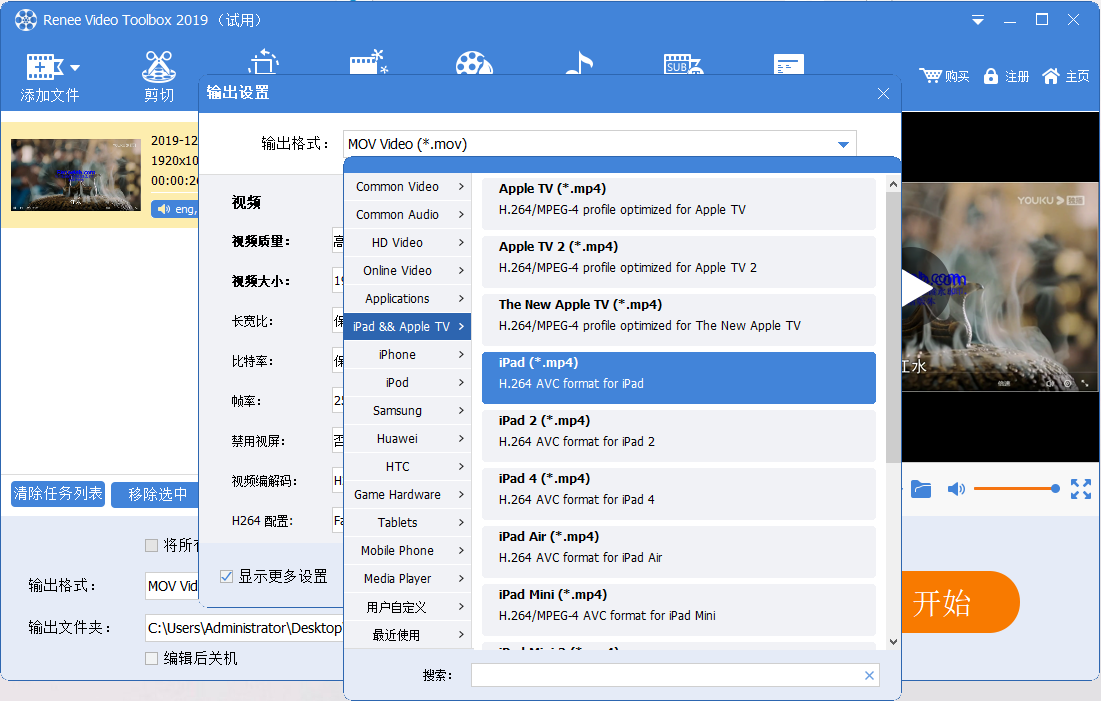This screenshot has height=701, width=1101.
Task: Expand the iPhone category
Action: click(x=407, y=355)
